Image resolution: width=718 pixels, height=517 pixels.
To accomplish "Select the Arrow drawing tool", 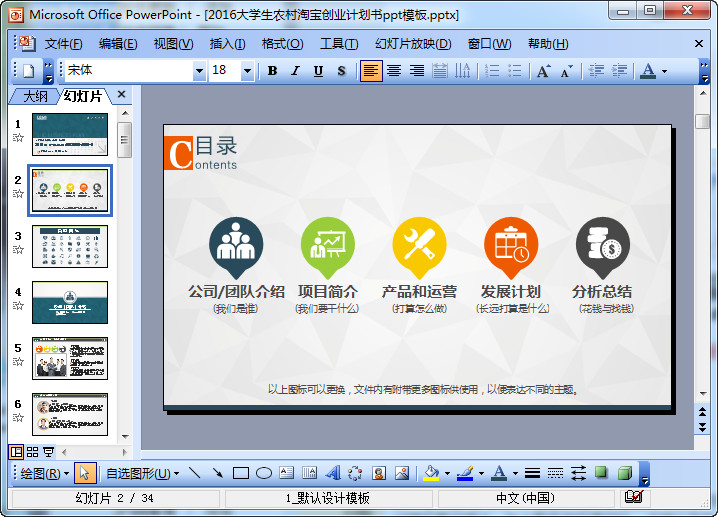I will tap(218, 473).
